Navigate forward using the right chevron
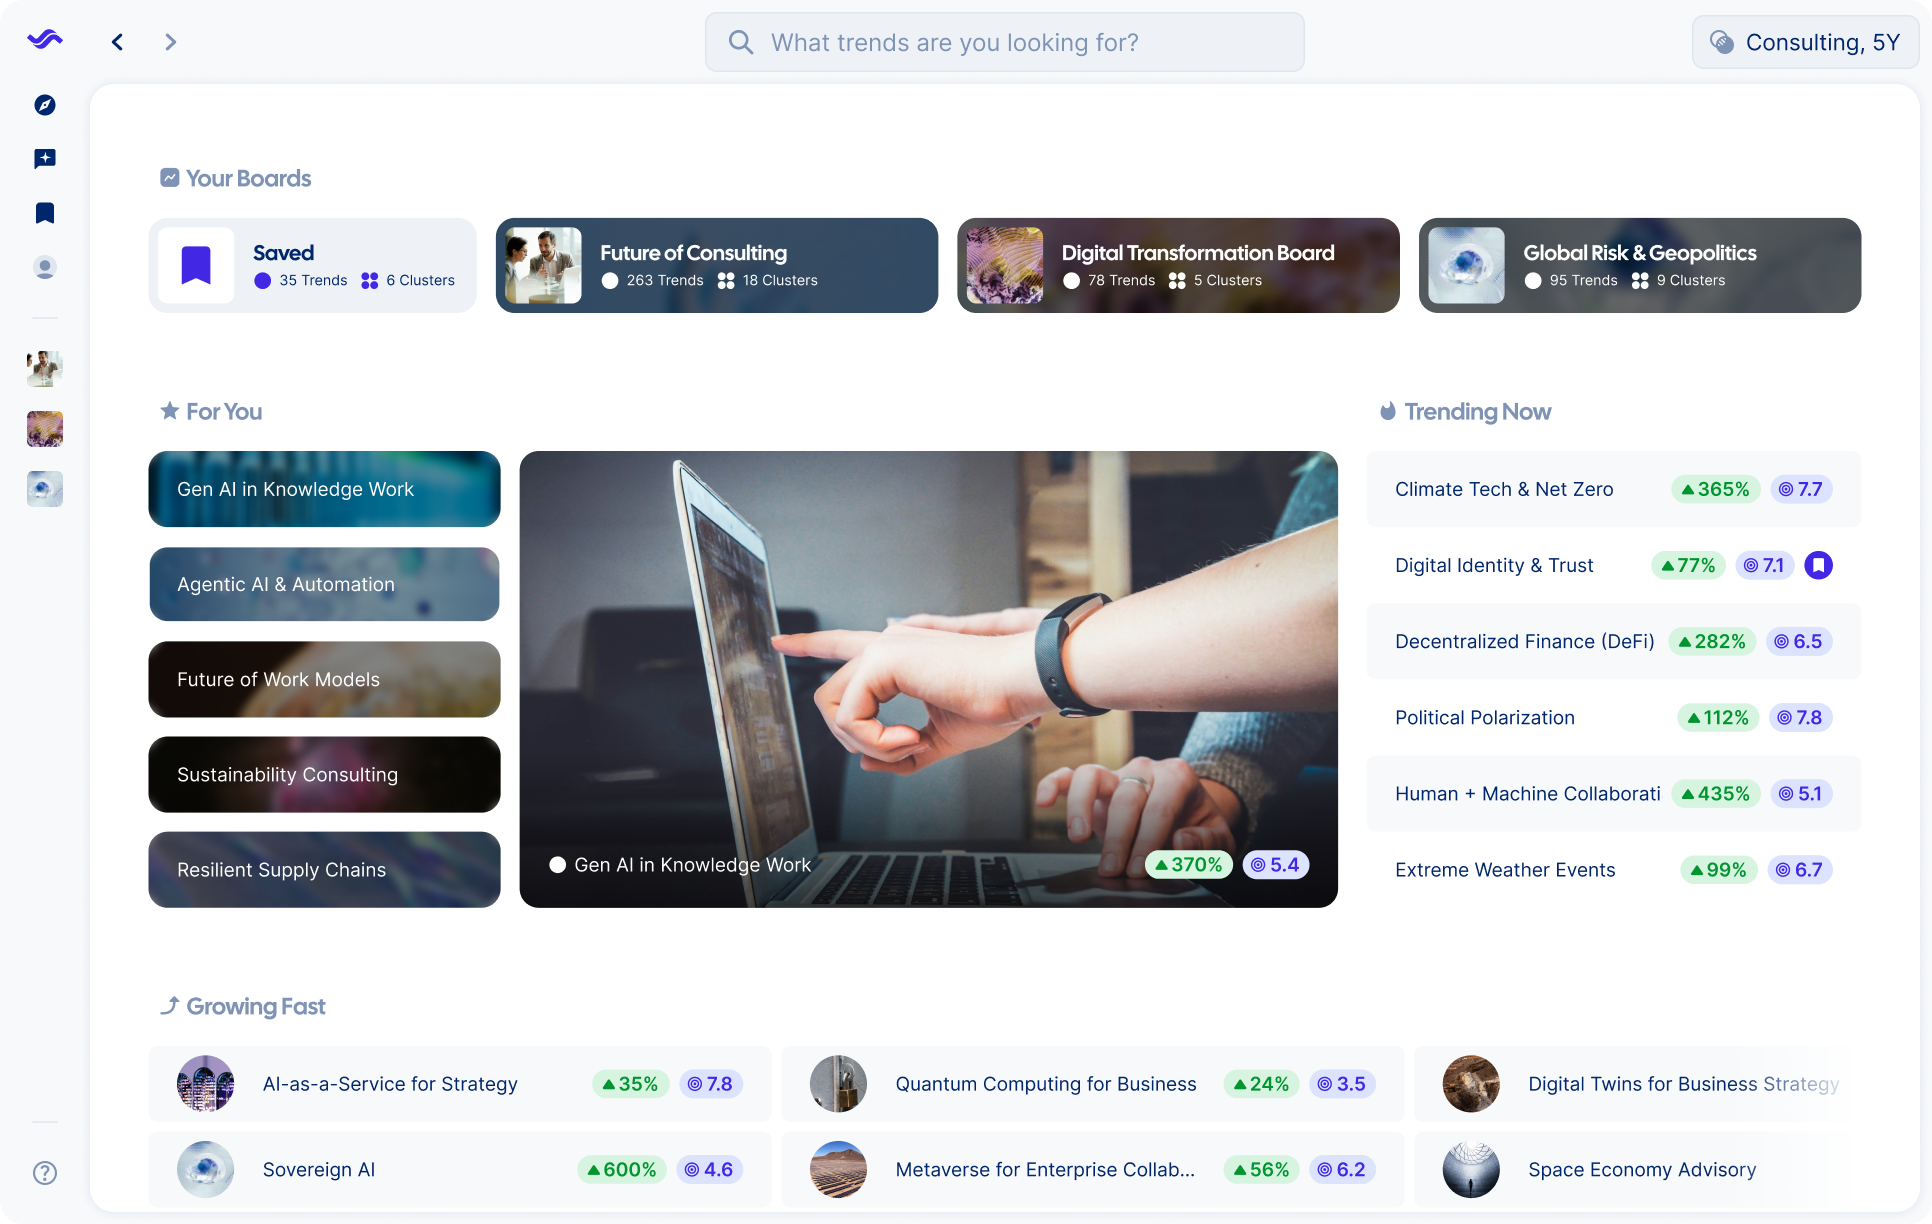This screenshot has width=1932, height=1224. (x=170, y=42)
